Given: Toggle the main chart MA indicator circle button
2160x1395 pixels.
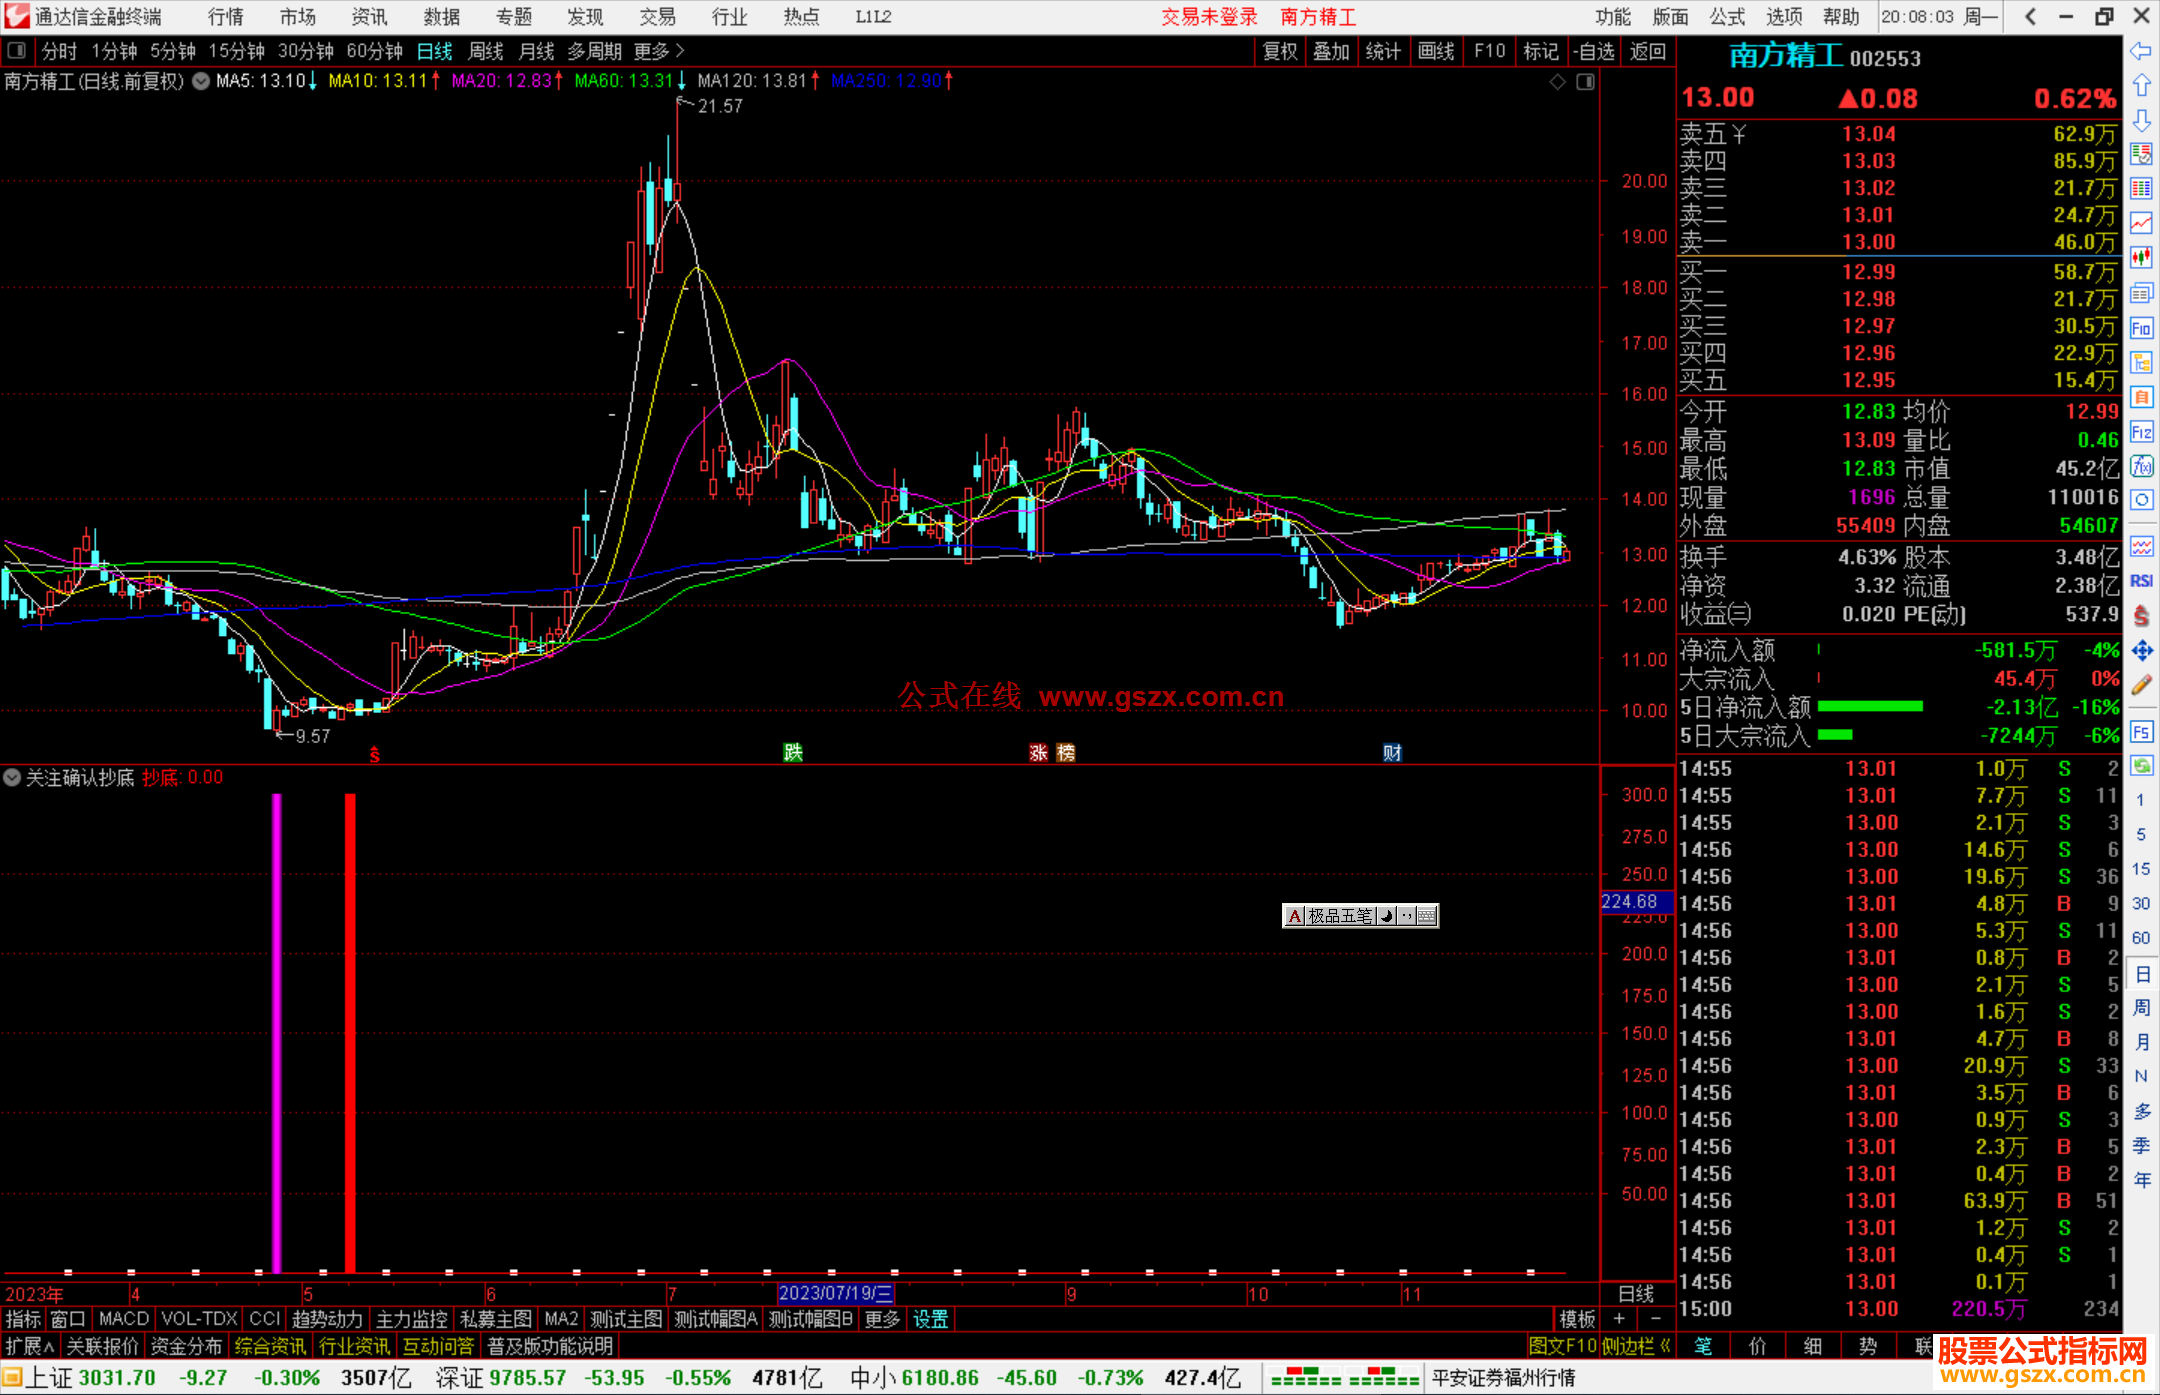Looking at the screenshot, I should (201, 81).
